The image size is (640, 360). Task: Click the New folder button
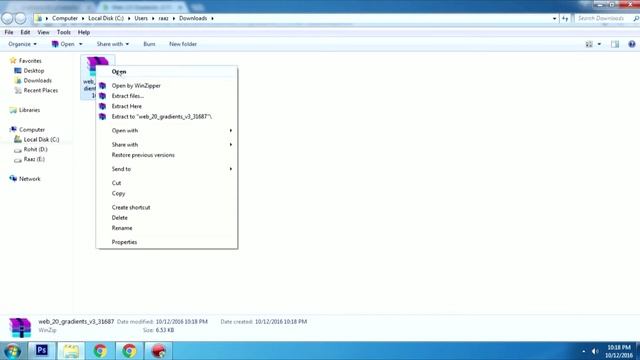coord(183,44)
